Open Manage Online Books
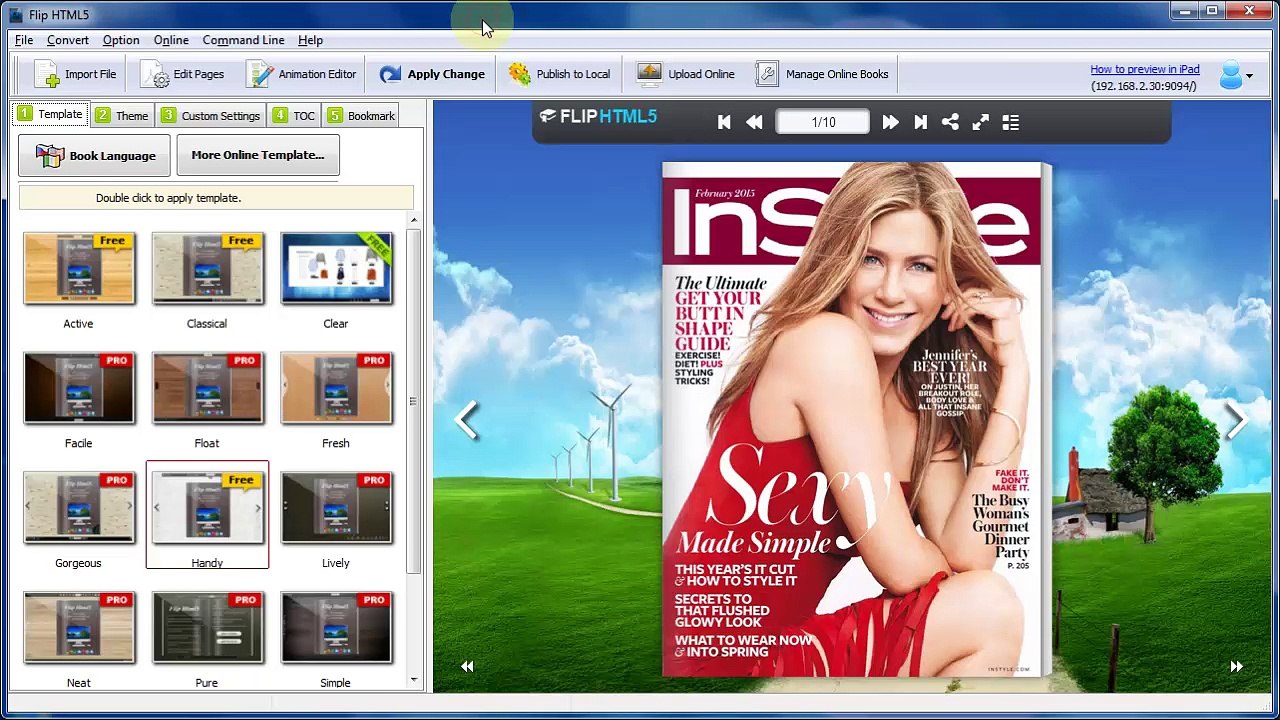This screenshot has height=720, width=1280. [822, 74]
